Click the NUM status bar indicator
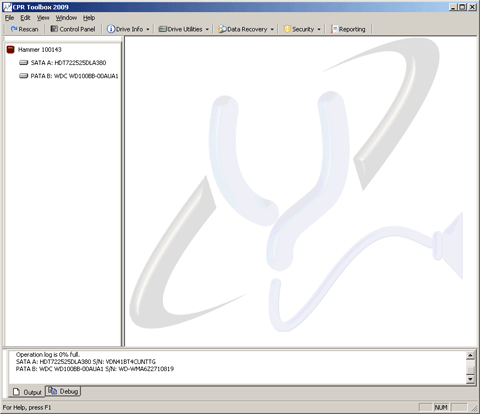The width and height of the screenshot is (480, 414). pyautogui.click(x=441, y=407)
